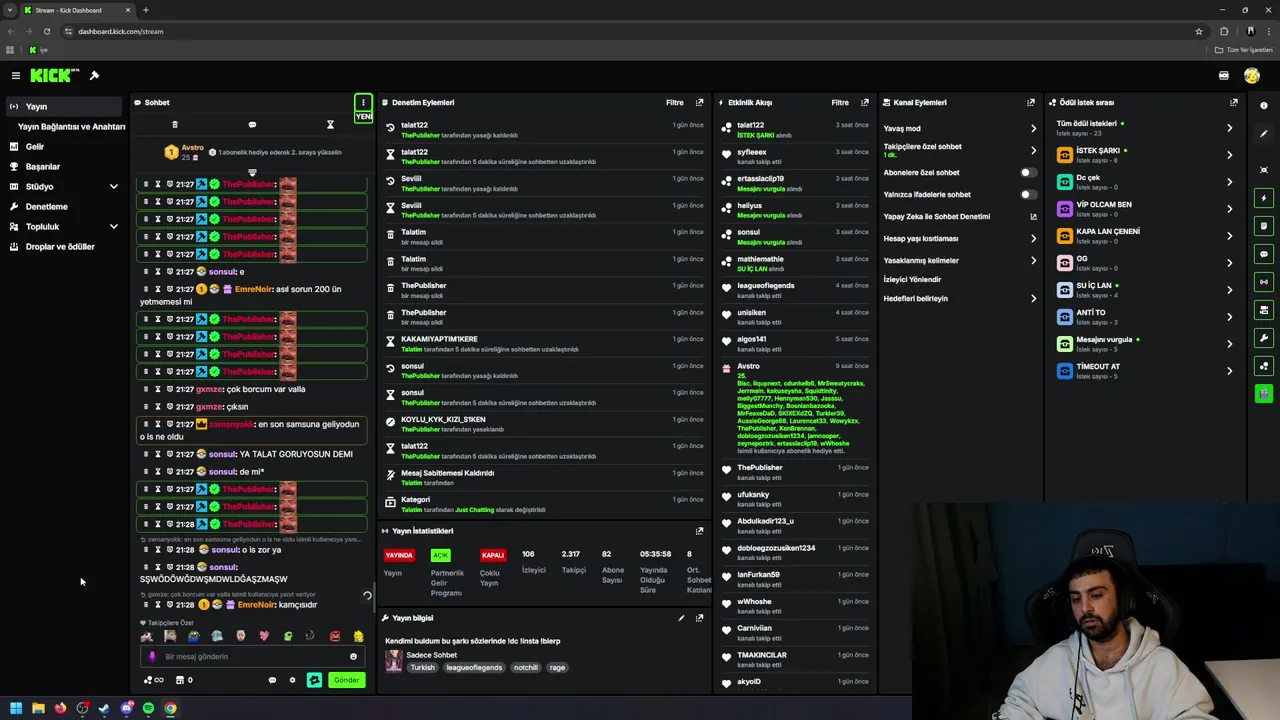Screen dimensions: 1280x720
Task: Pop out the Yayın bilgisi panel
Action: (699, 618)
